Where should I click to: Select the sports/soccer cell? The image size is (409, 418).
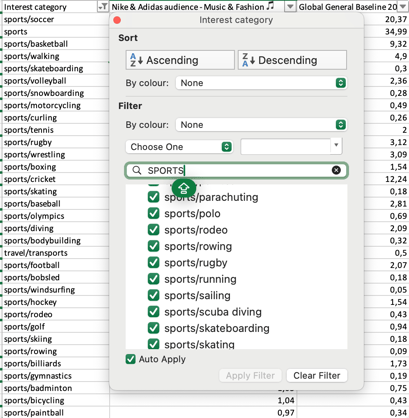(55, 19)
